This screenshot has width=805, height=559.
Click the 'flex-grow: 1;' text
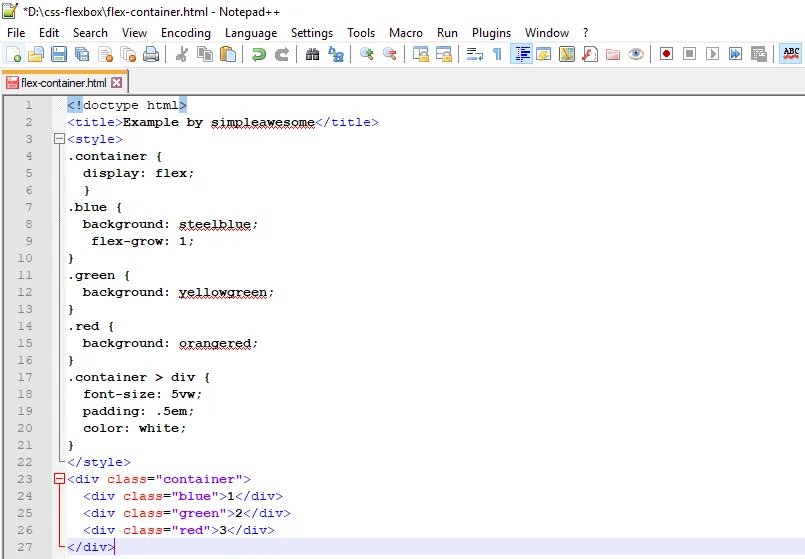pos(143,241)
